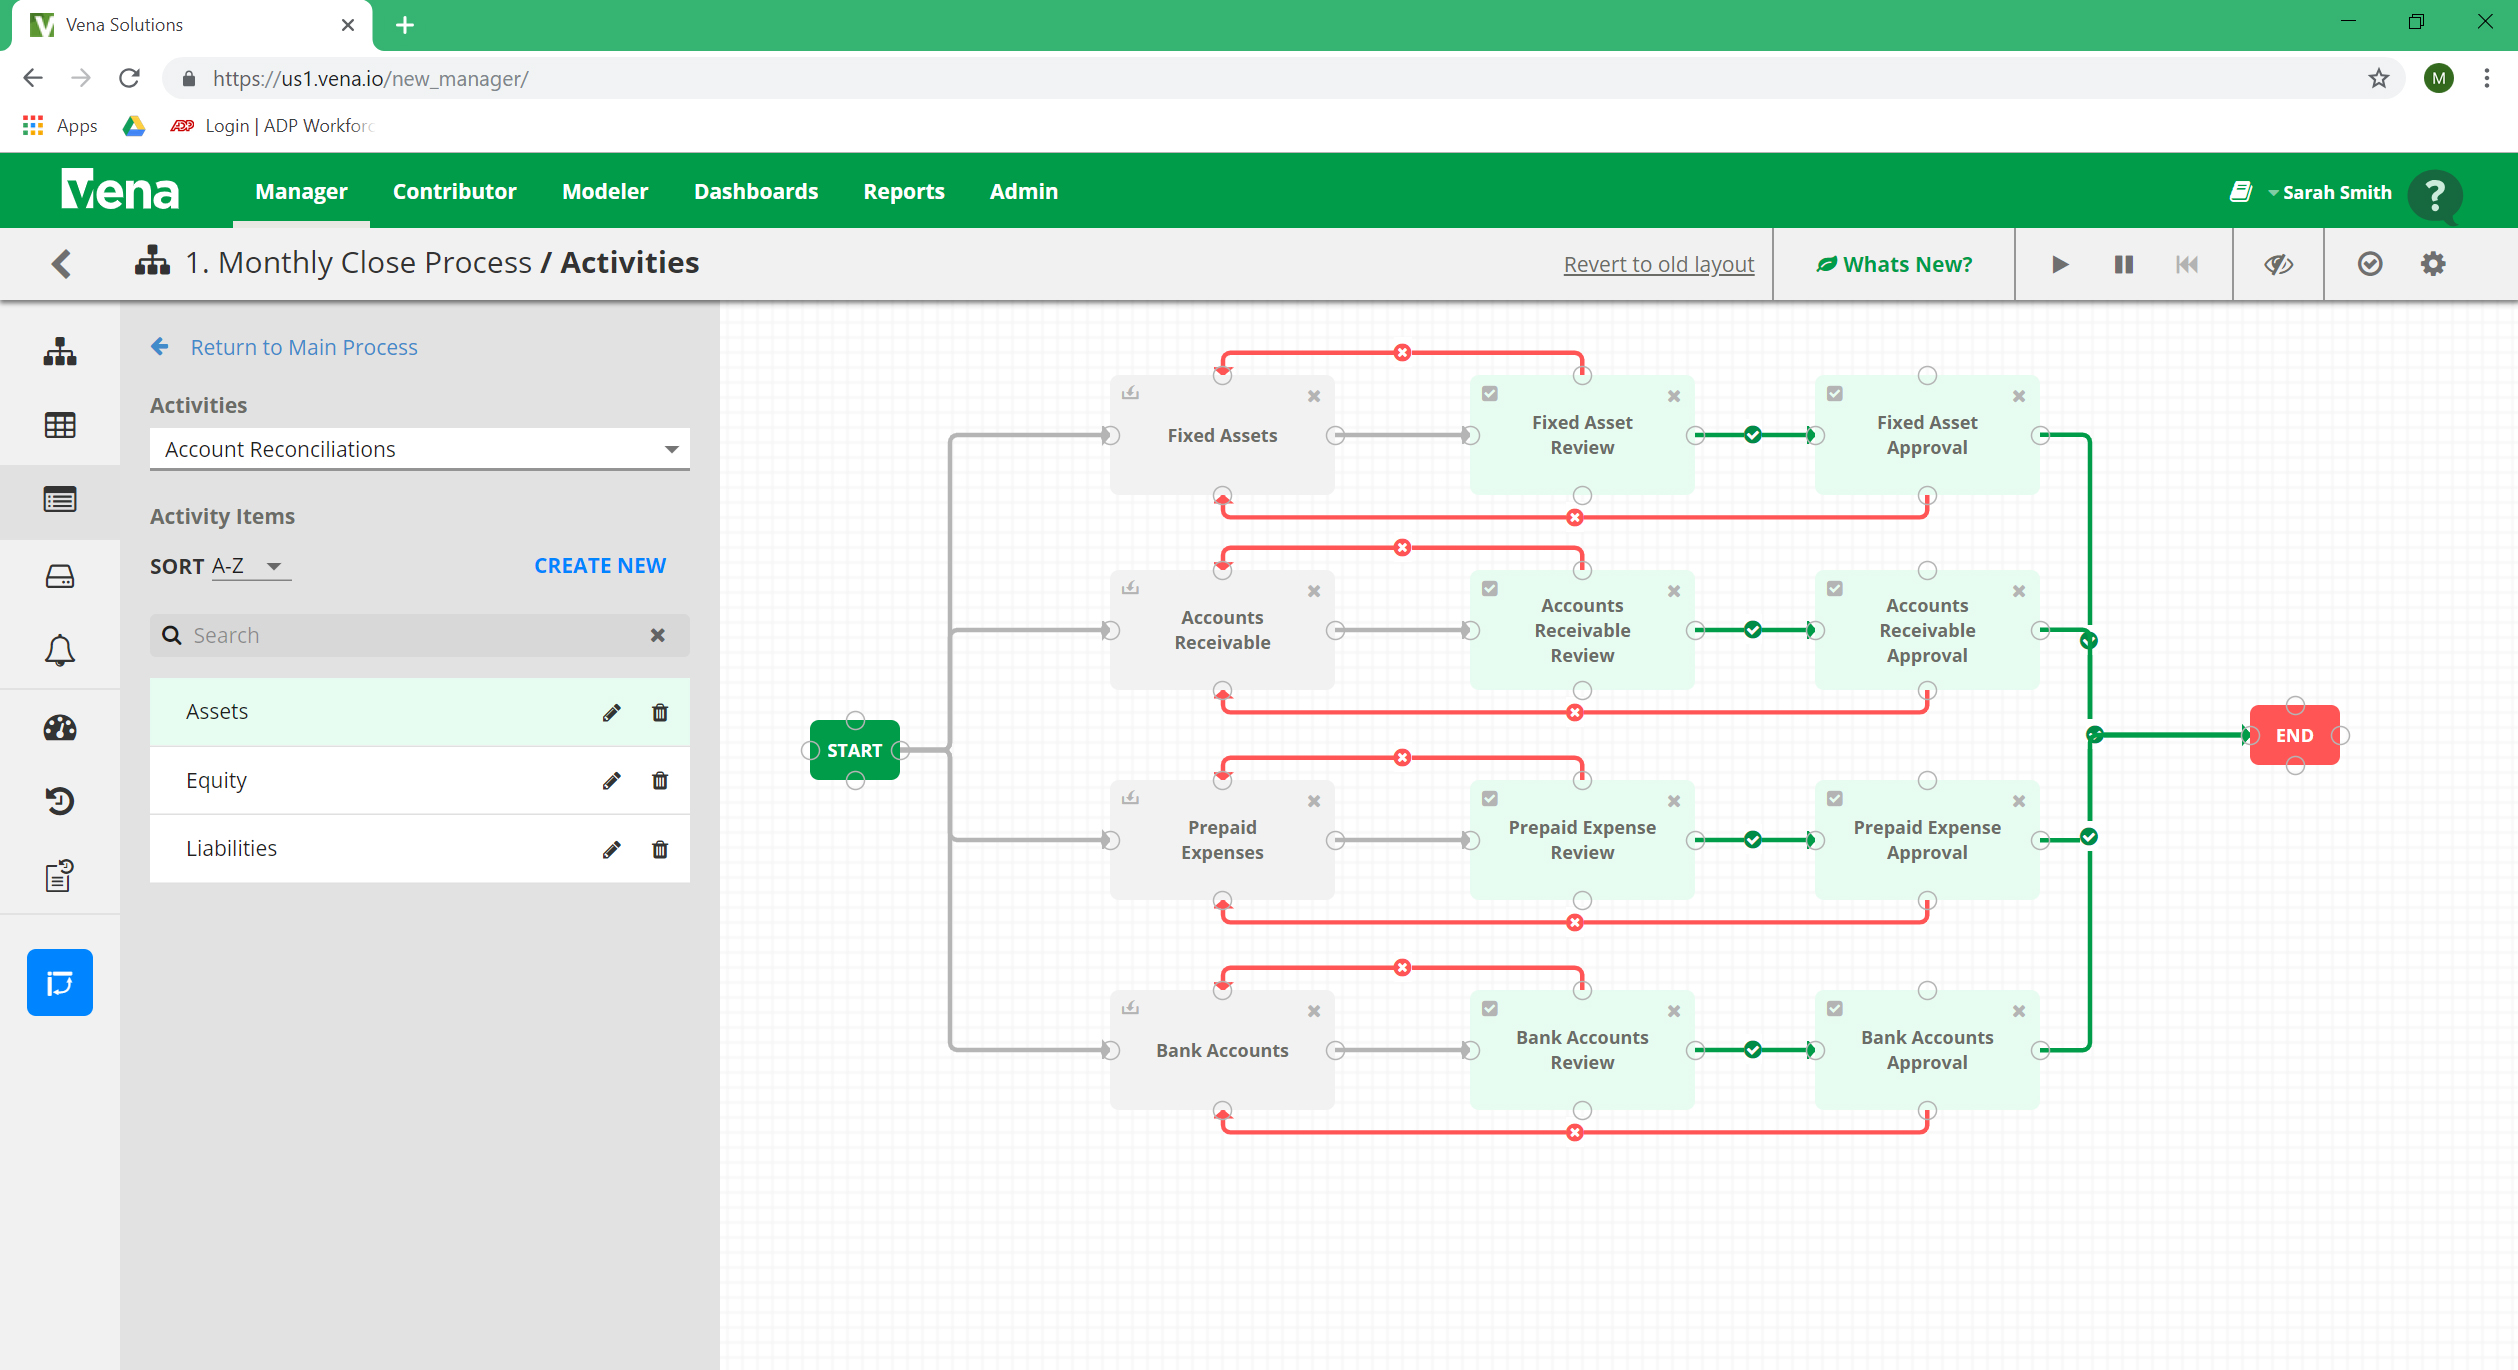Viewport: 2518px width, 1370px height.
Task: Pause the process using the pause icon
Action: point(2123,264)
